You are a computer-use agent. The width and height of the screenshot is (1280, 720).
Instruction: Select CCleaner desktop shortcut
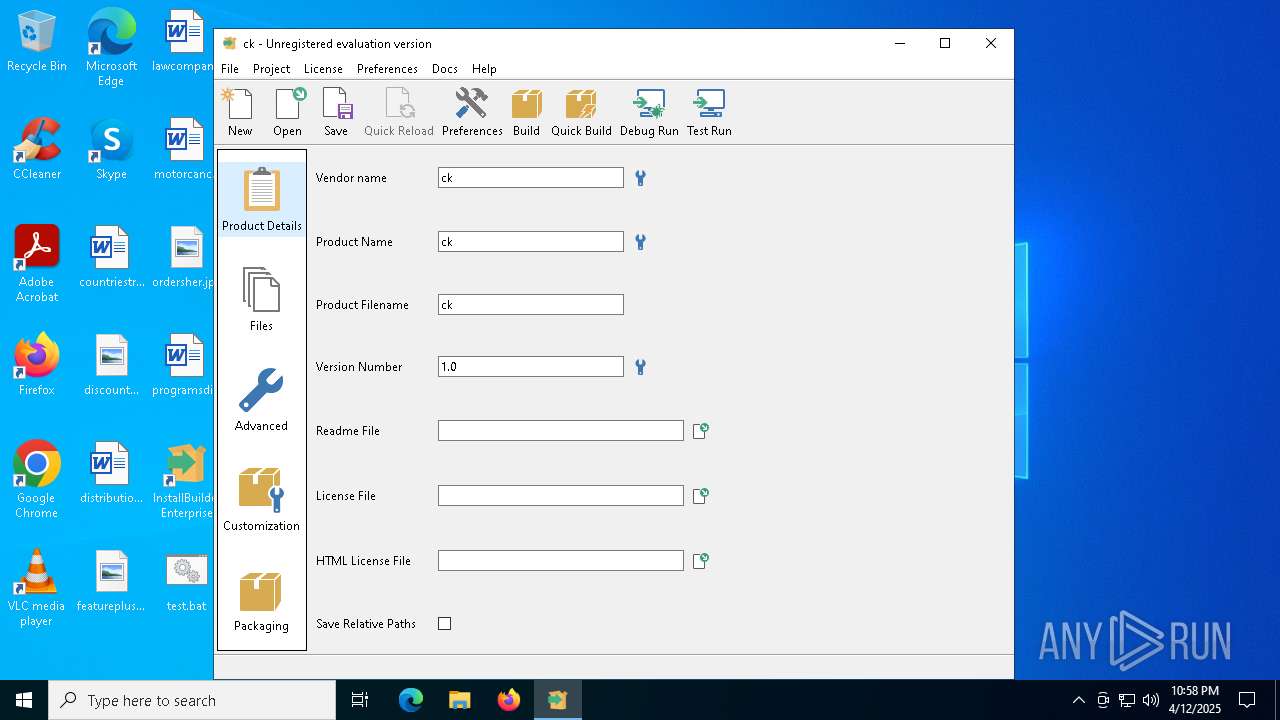pos(37,150)
